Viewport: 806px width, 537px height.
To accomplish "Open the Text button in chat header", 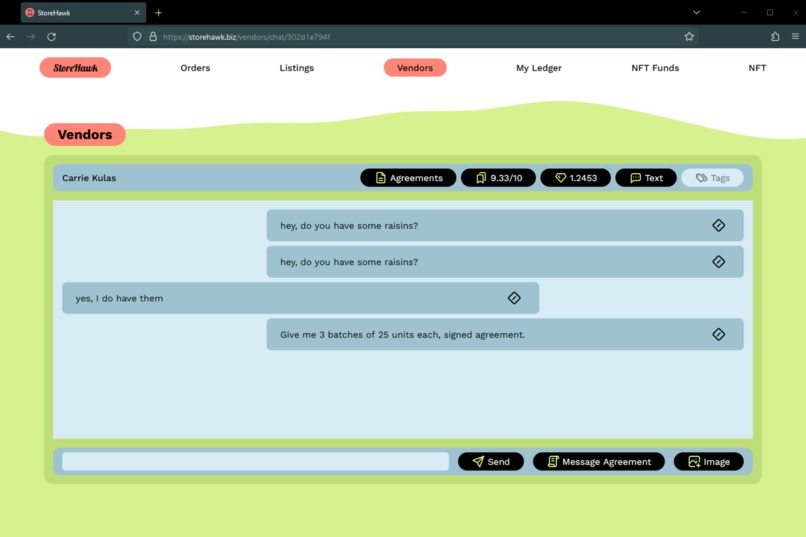I will 646,178.
